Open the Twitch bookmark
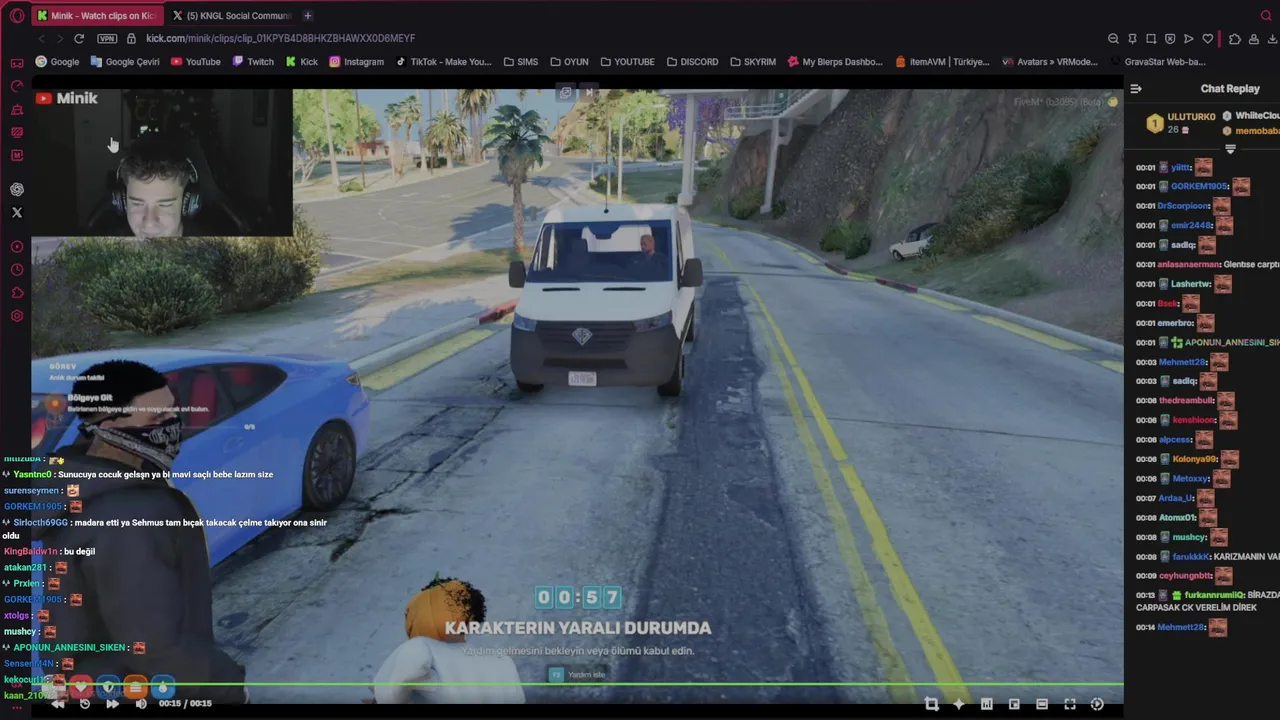Viewport: 1280px width, 720px height. pyautogui.click(x=253, y=62)
